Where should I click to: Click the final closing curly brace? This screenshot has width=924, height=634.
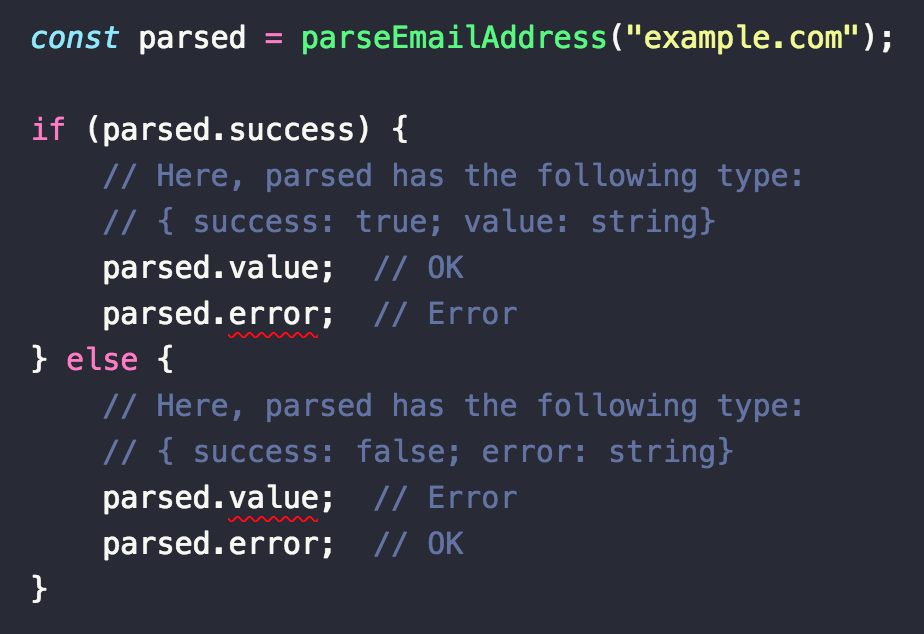pos(39,589)
